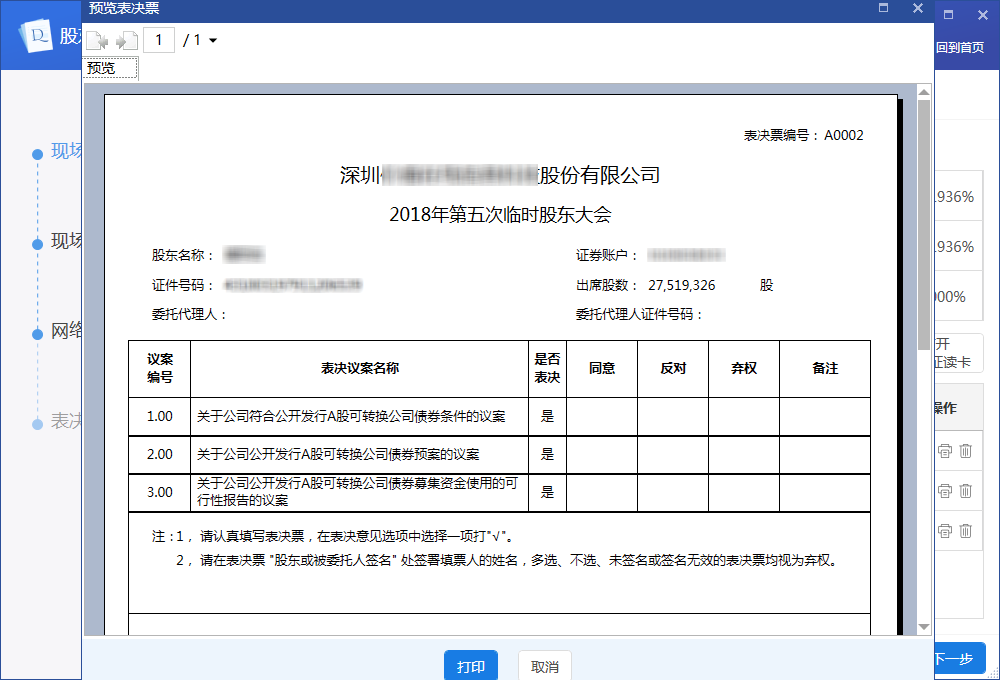Maximize the 预览表决票 dialog
Screen dimensions: 1000x680
tap(883, 8)
